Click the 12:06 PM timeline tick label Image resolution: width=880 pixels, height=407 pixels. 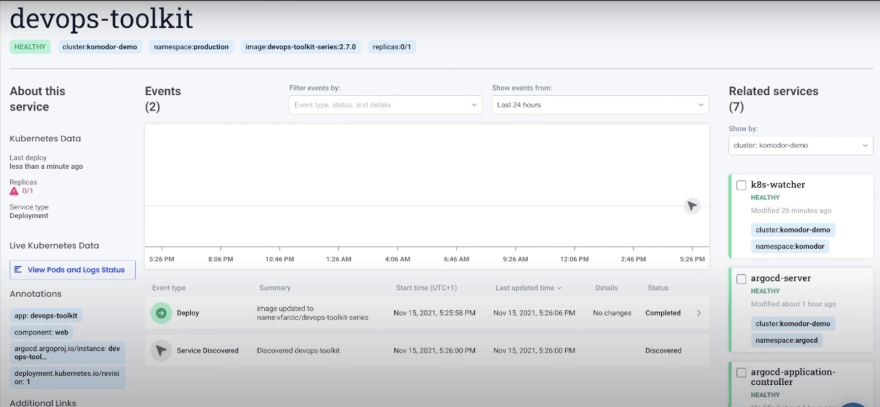pos(574,259)
